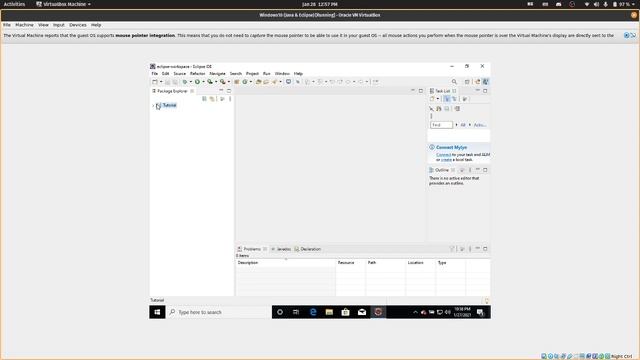Screen dimensions: 640x360
Task: Open File Explorer from the Windows taskbar
Action: pos(329,312)
